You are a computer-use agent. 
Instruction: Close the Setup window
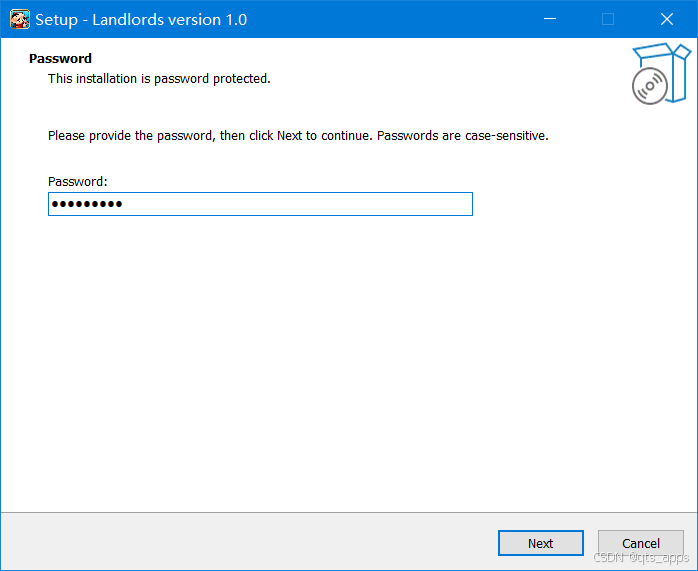point(666,19)
